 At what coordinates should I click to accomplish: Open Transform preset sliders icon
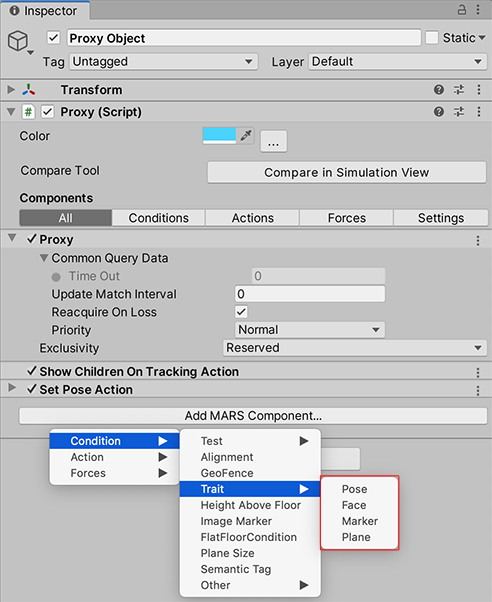click(459, 89)
